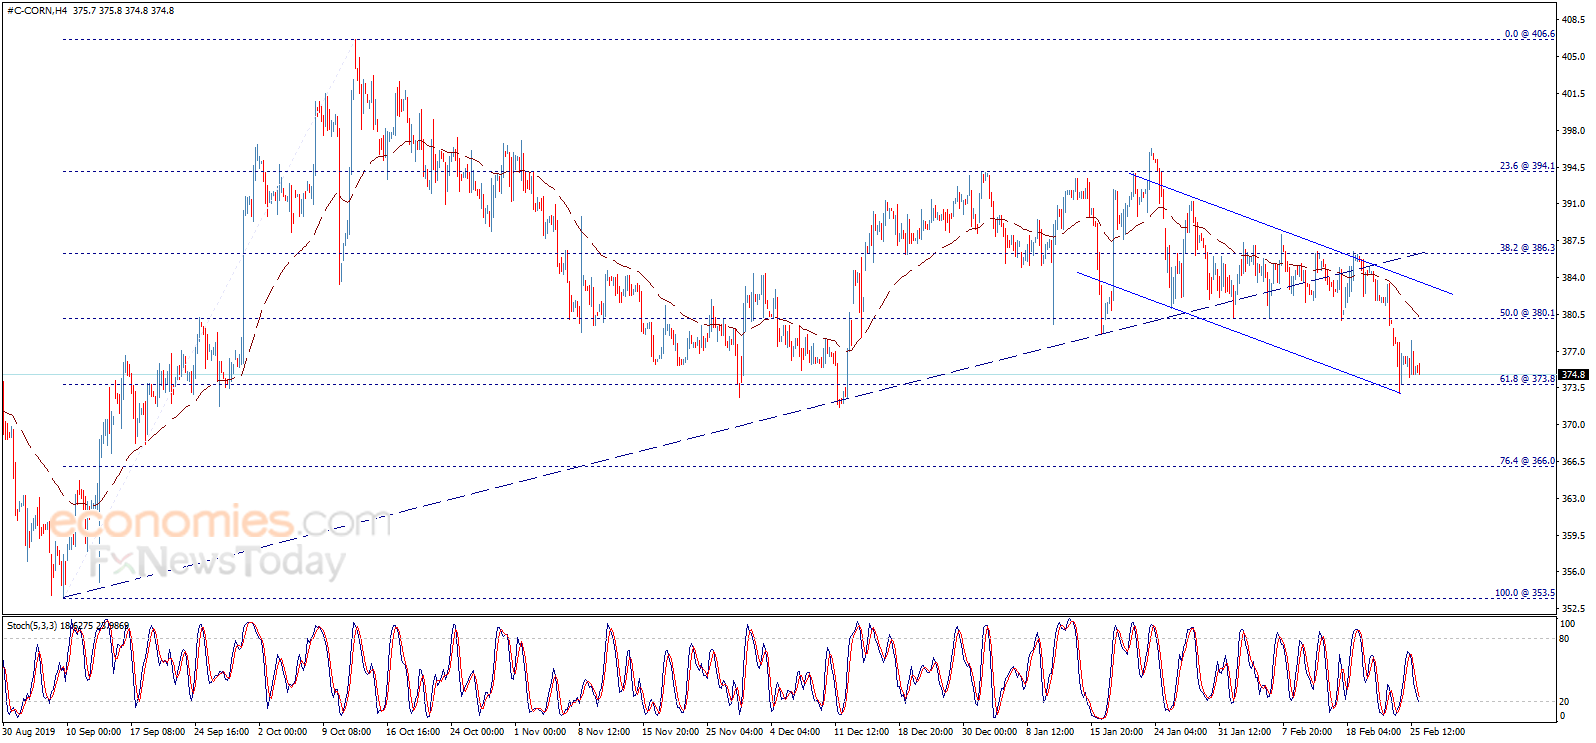Image resolution: width=1596 pixels, height=743 pixels.
Task: Click the Fibonacci label 61.8 @ 373.8
Action: (x=1527, y=379)
